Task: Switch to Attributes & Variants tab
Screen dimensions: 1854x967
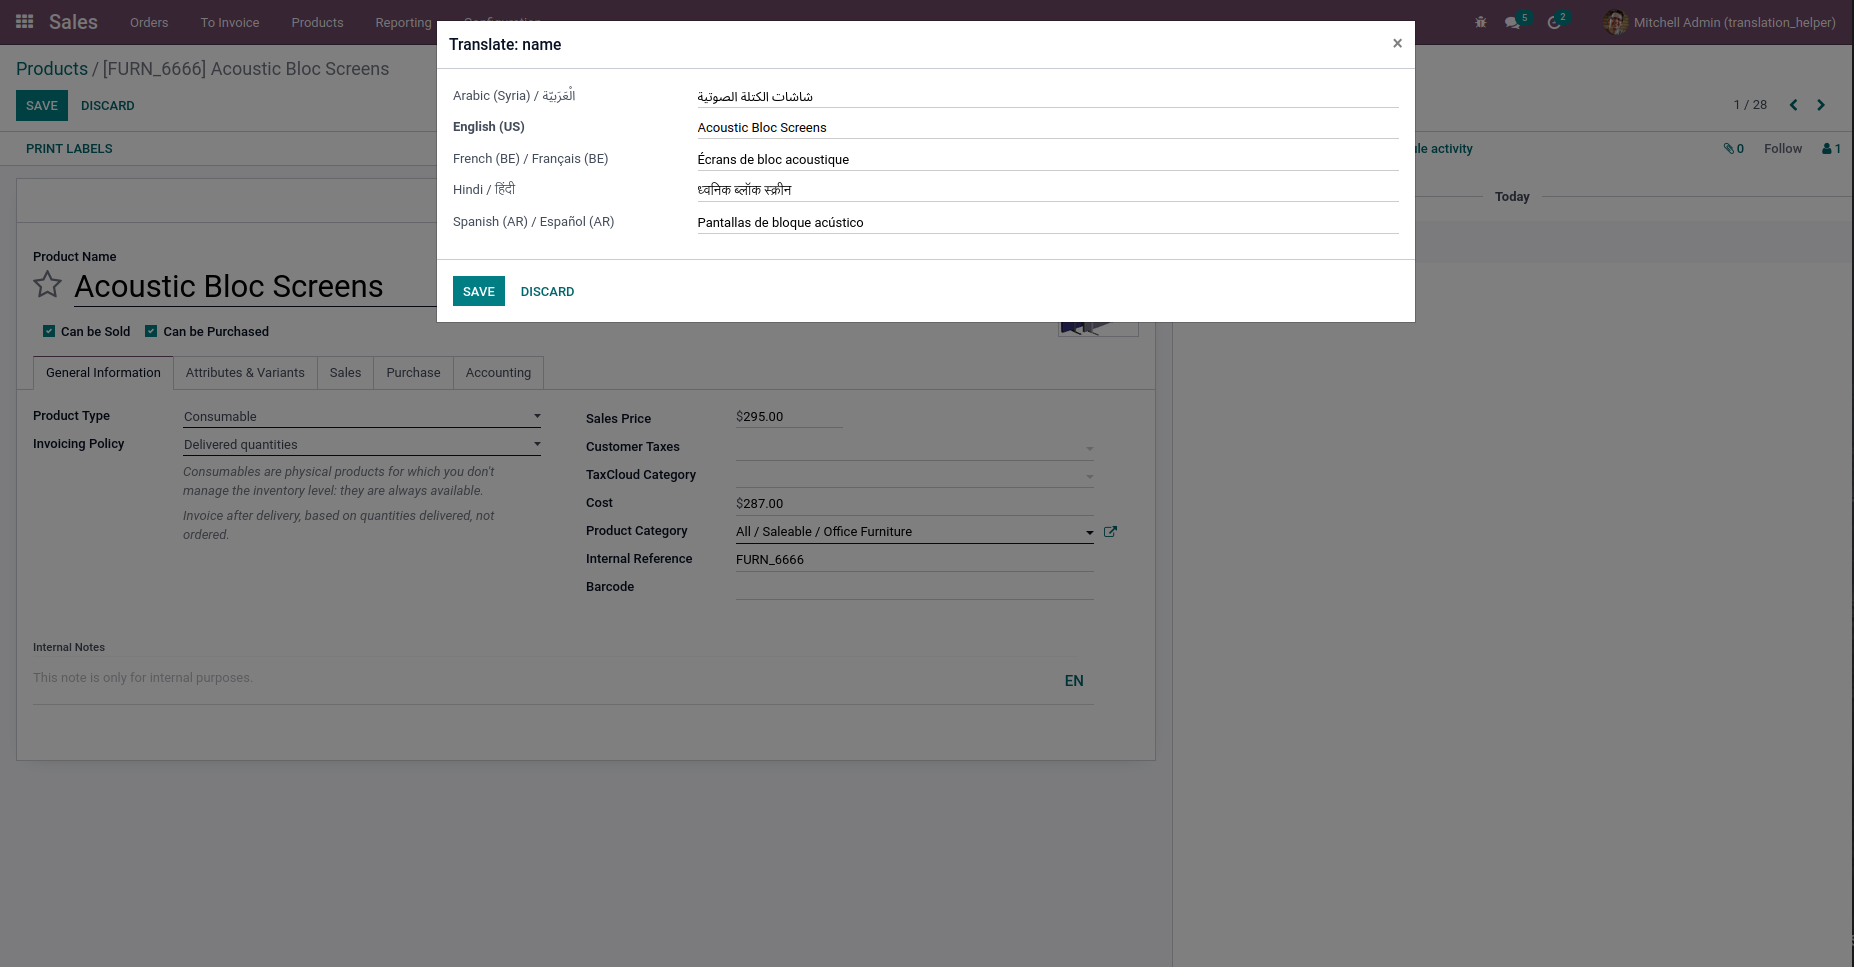Action: 245,373
